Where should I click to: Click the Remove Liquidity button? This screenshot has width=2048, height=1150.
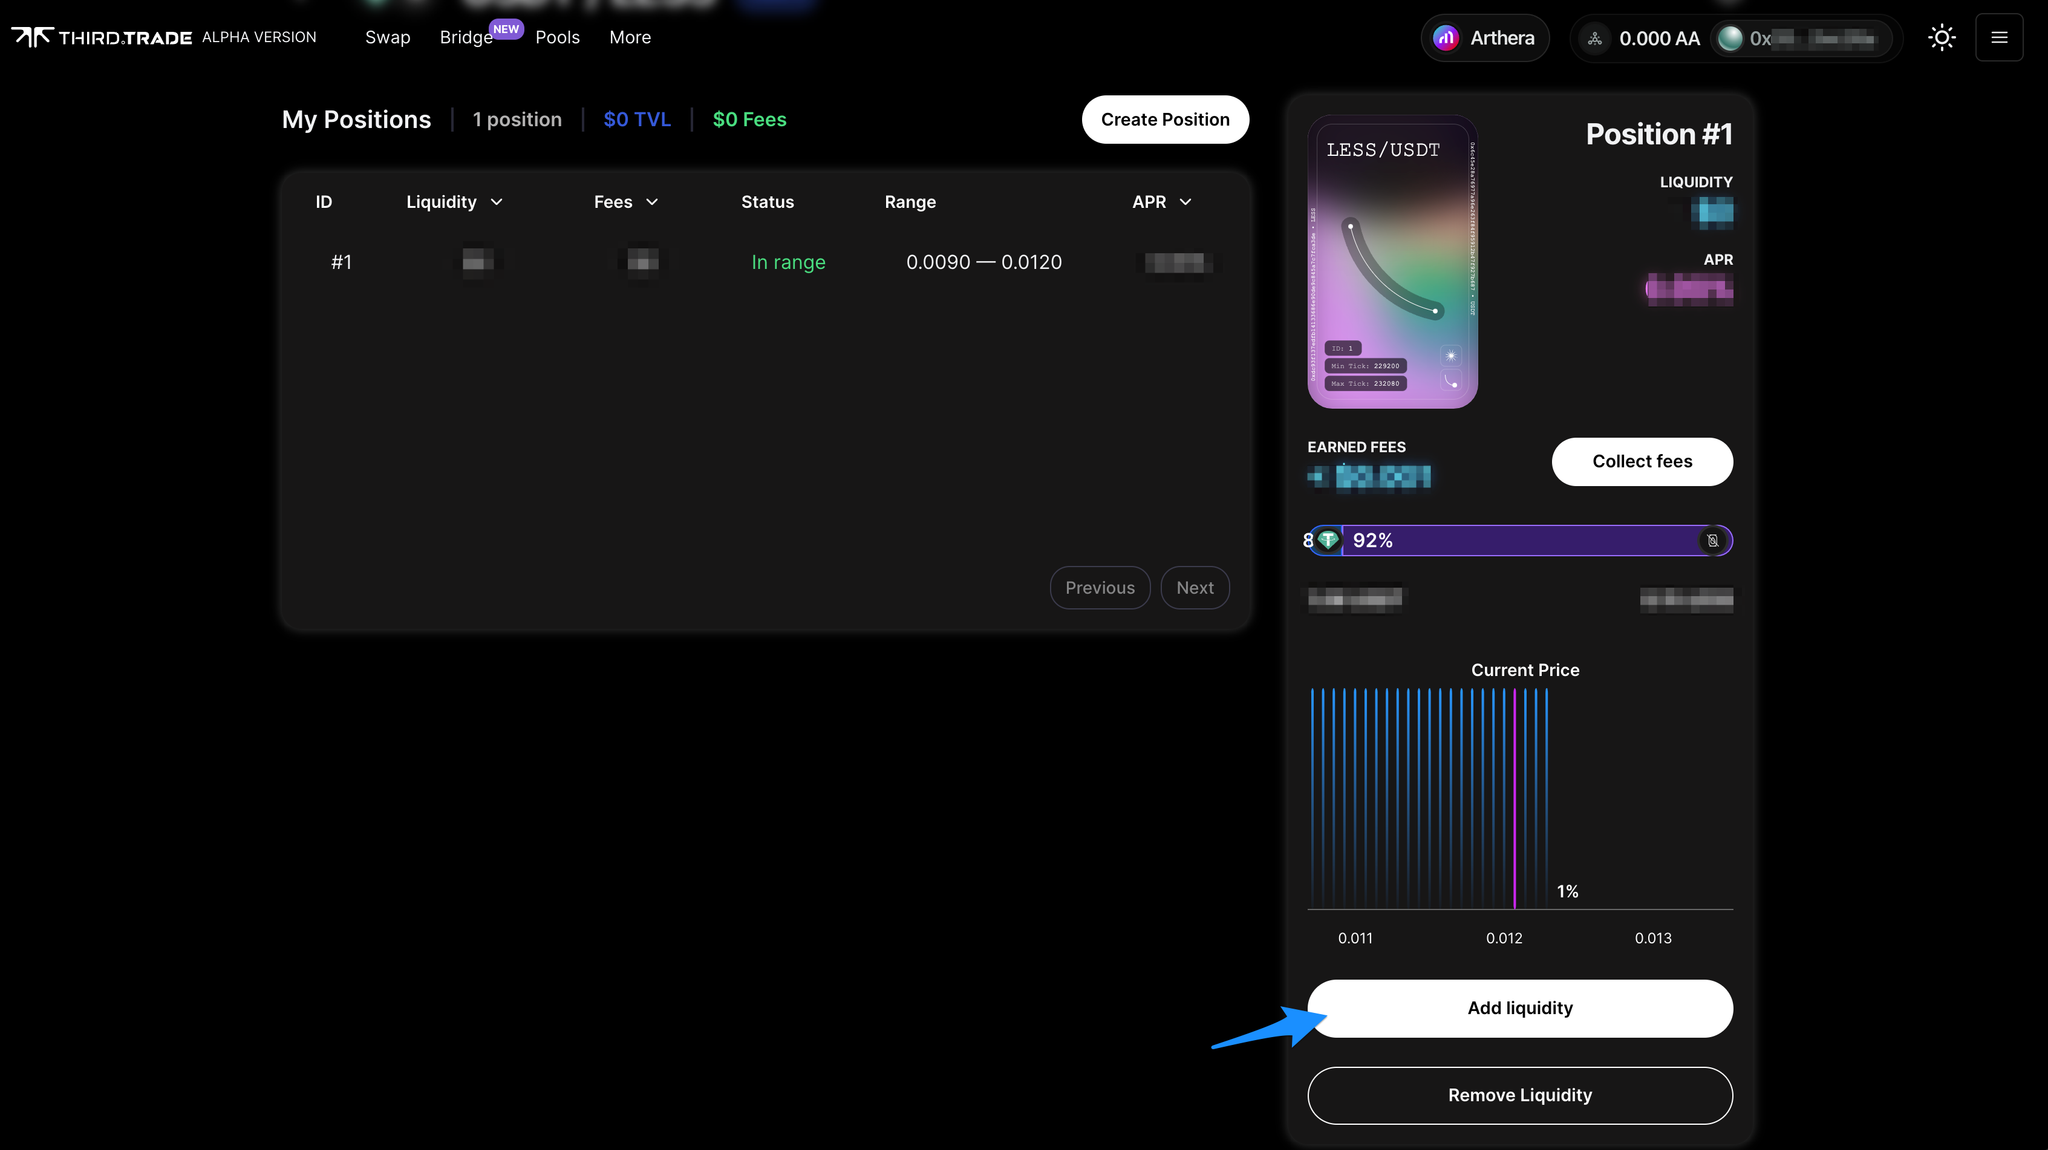(x=1519, y=1095)
